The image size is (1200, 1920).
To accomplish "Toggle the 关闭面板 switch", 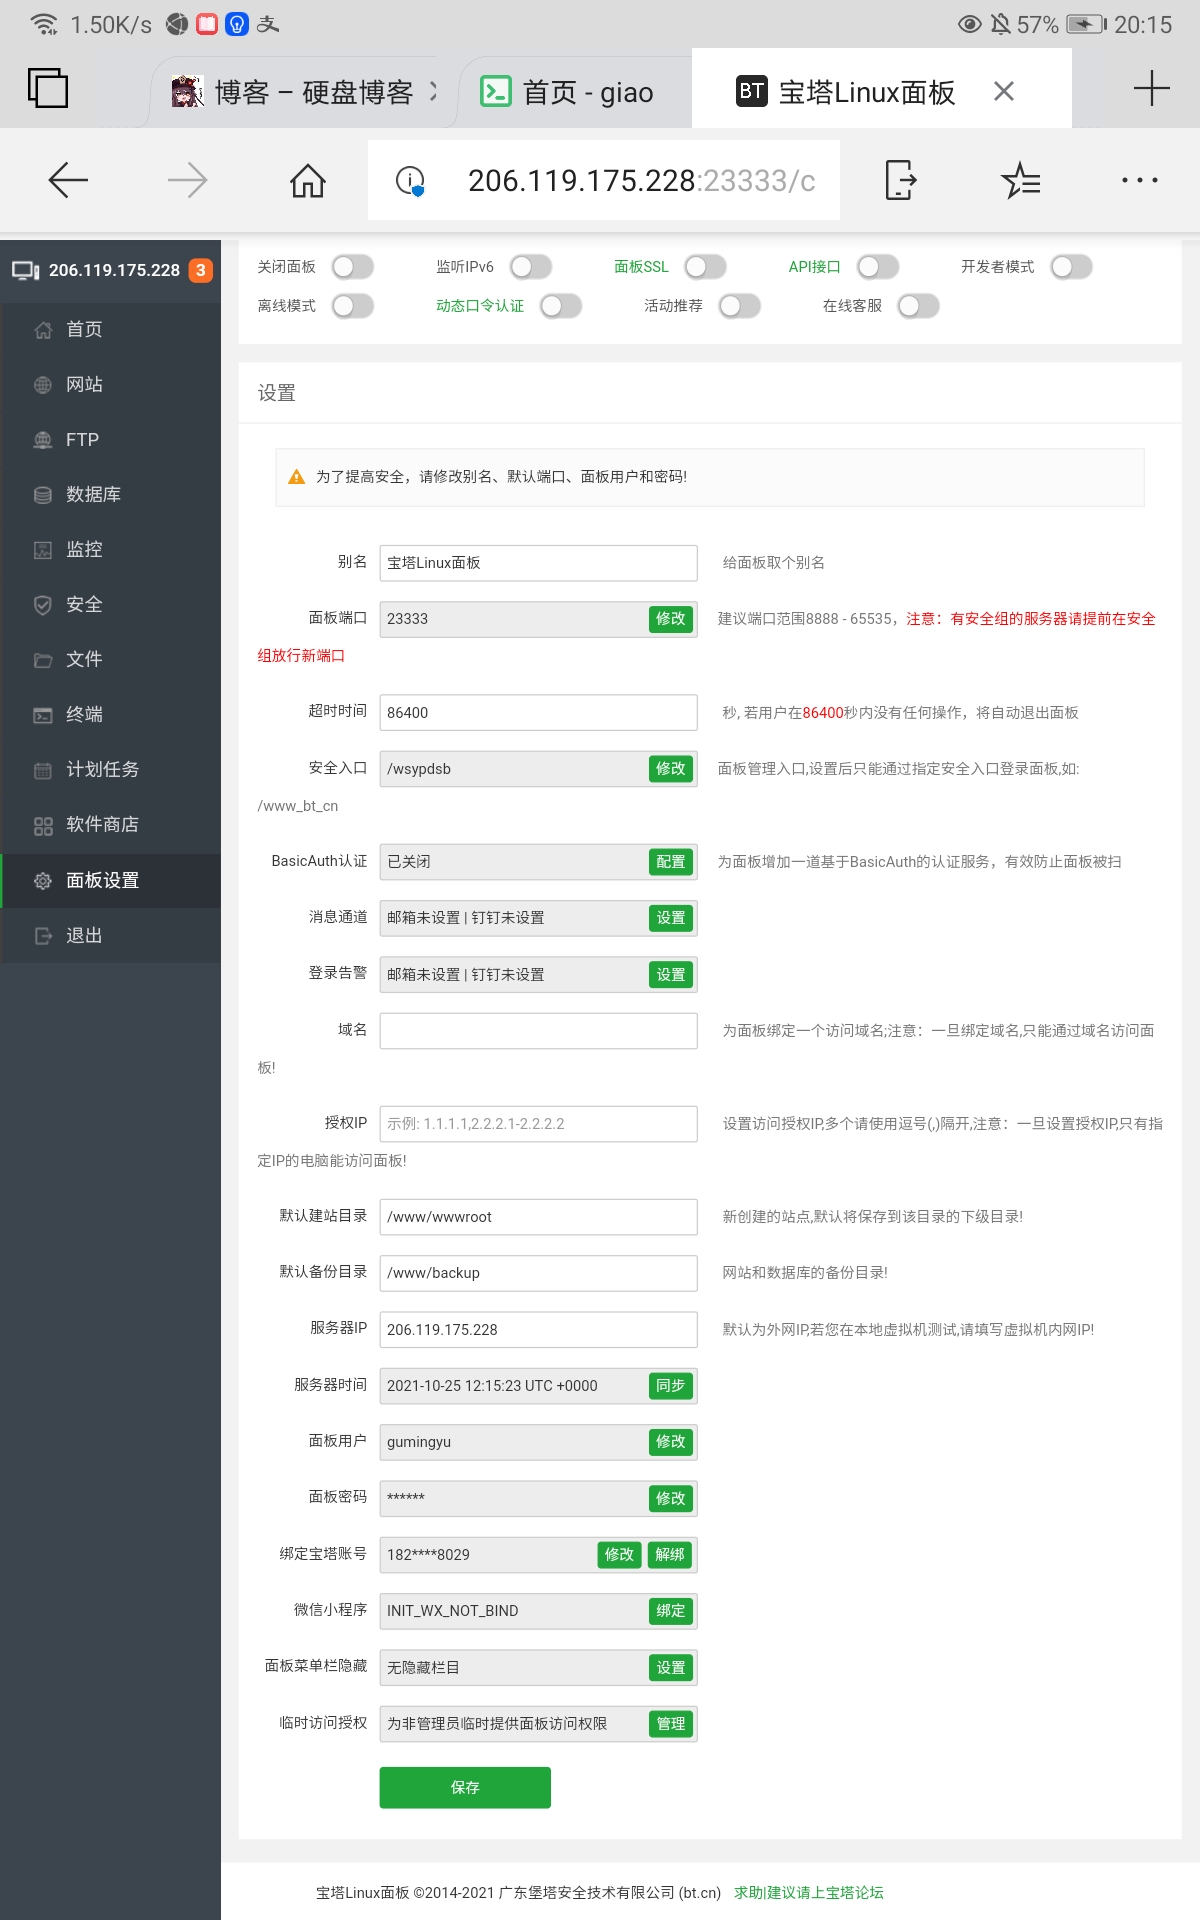I will (353, 267).
